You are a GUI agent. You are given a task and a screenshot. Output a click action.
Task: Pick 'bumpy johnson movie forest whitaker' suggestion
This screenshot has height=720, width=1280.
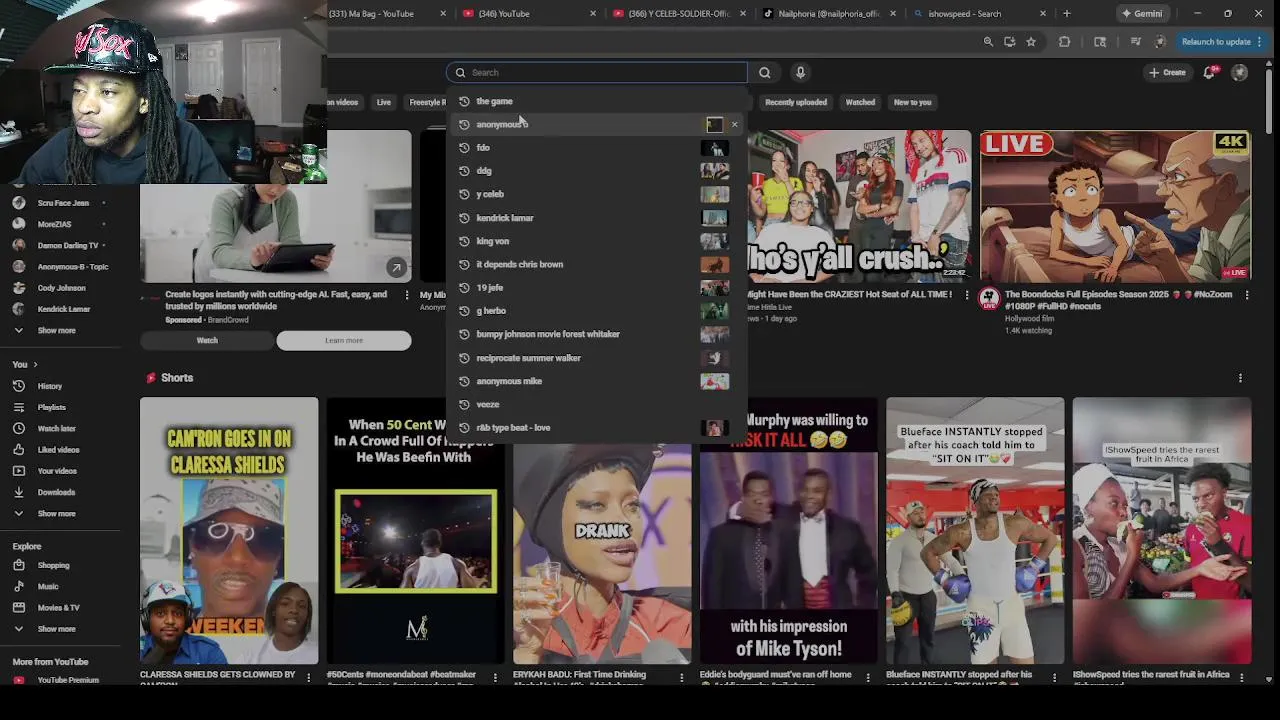[x=596, y=334]
